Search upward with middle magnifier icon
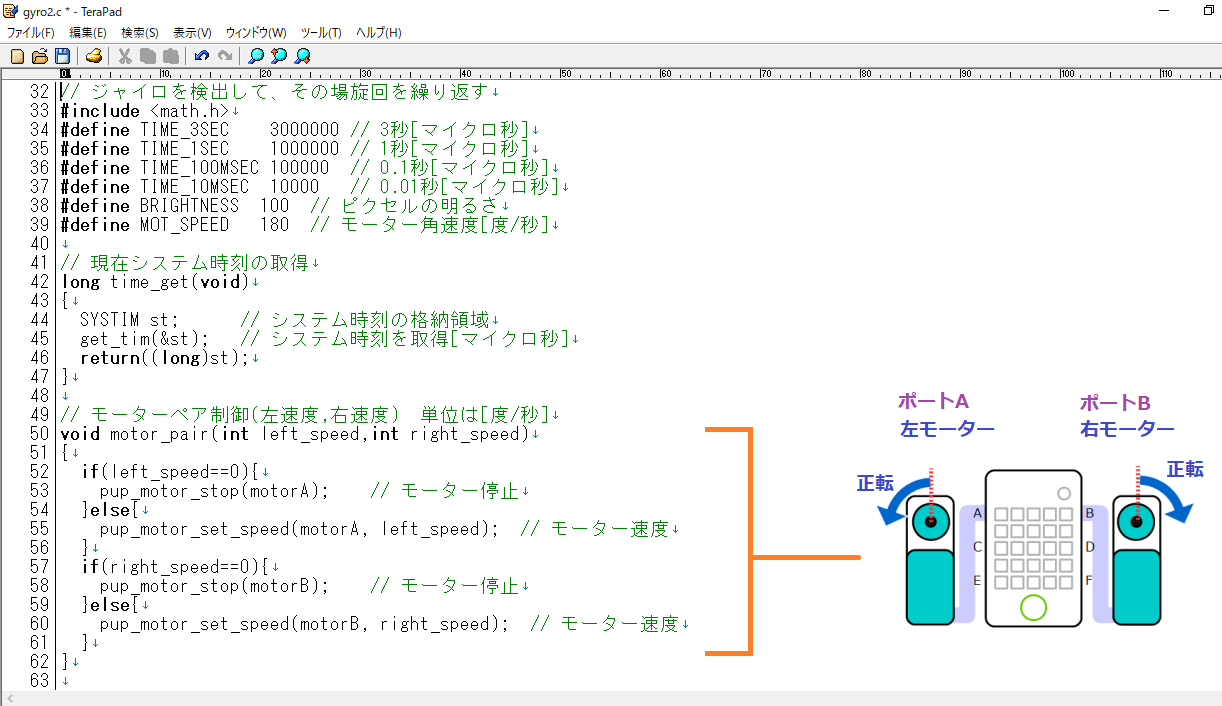This screenshot has width=1222, height=706. [279, 56]
